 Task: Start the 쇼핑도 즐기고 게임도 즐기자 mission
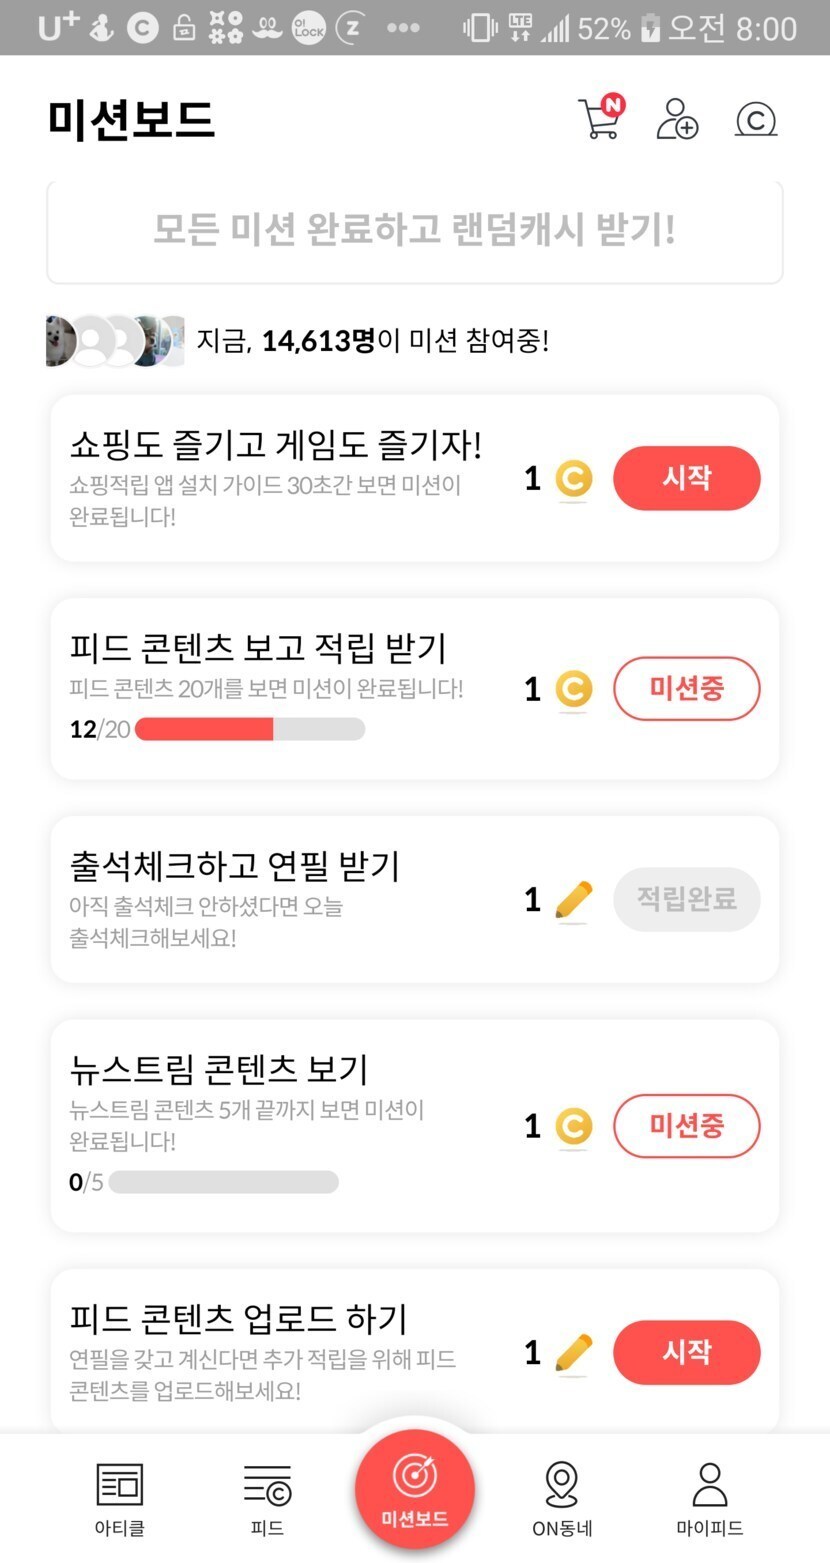(x=686, y=478)
